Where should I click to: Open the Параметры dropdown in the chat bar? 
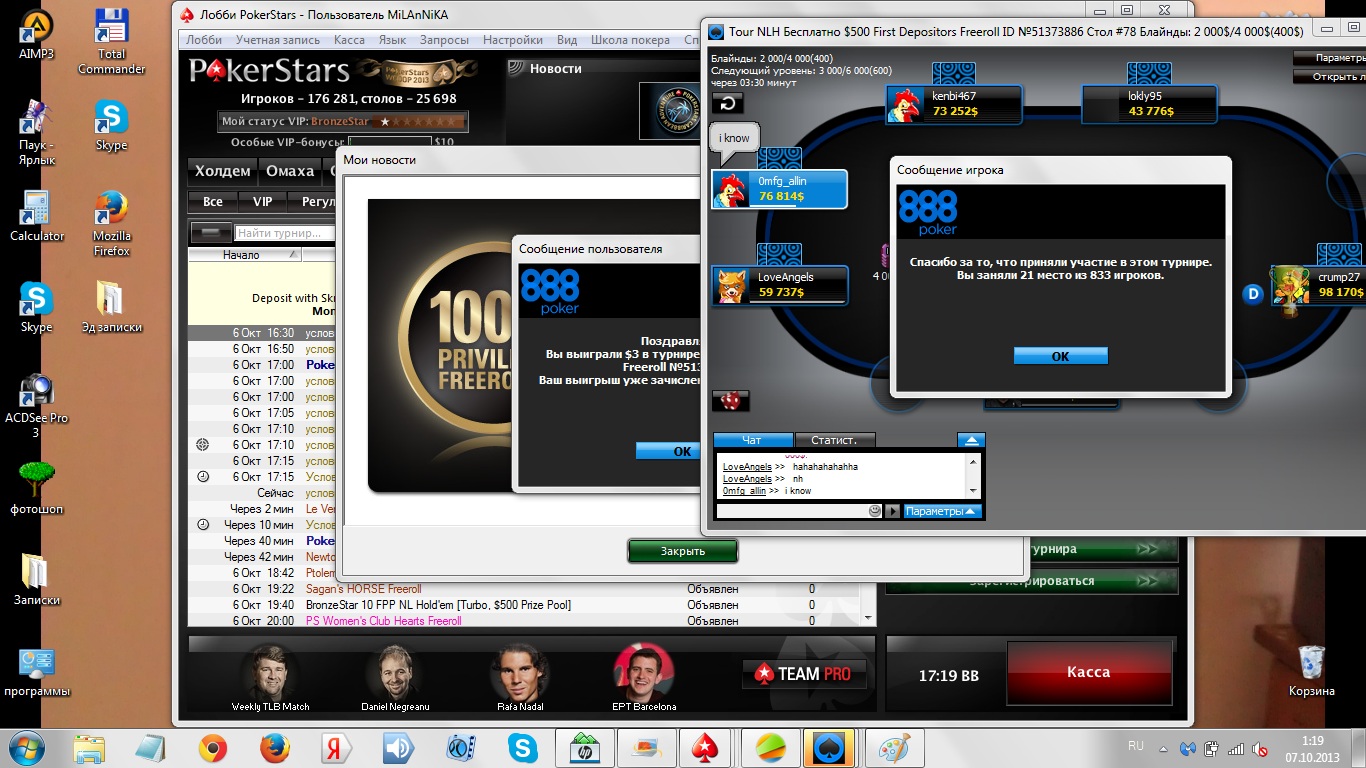coord(943,511)
